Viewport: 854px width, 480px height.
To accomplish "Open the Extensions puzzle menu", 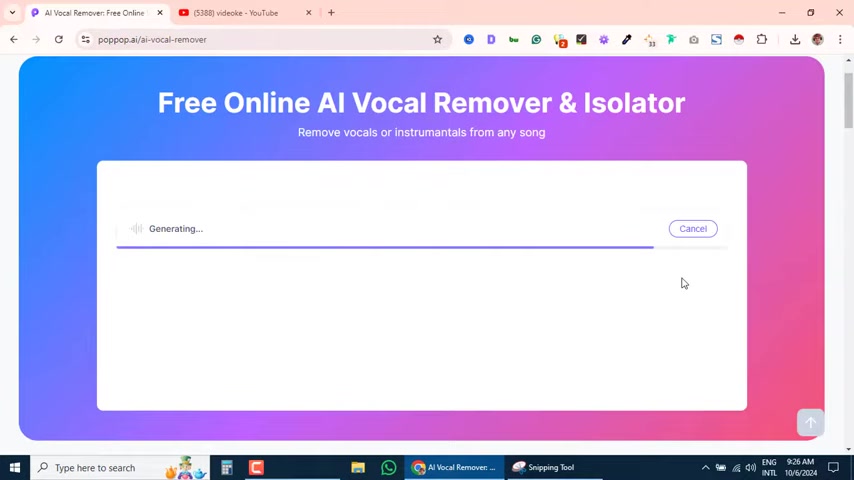I will [x=762, y=39].
